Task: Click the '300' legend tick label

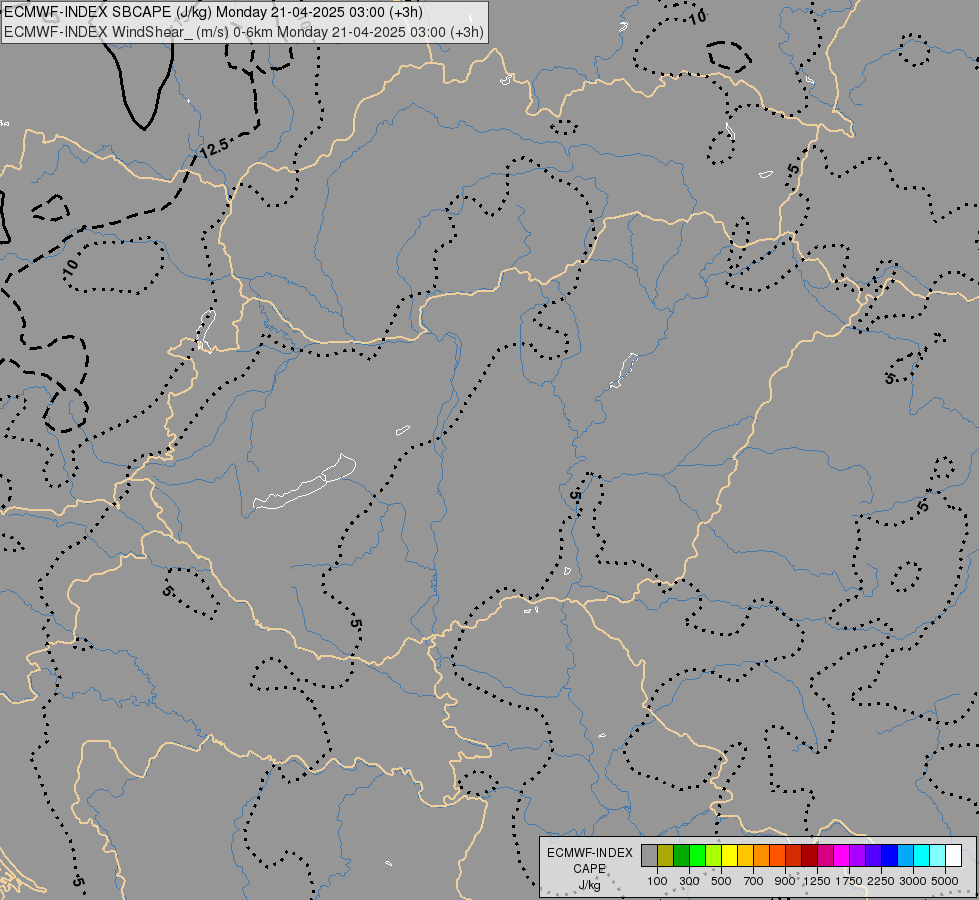Action: [x=689, y=881]
